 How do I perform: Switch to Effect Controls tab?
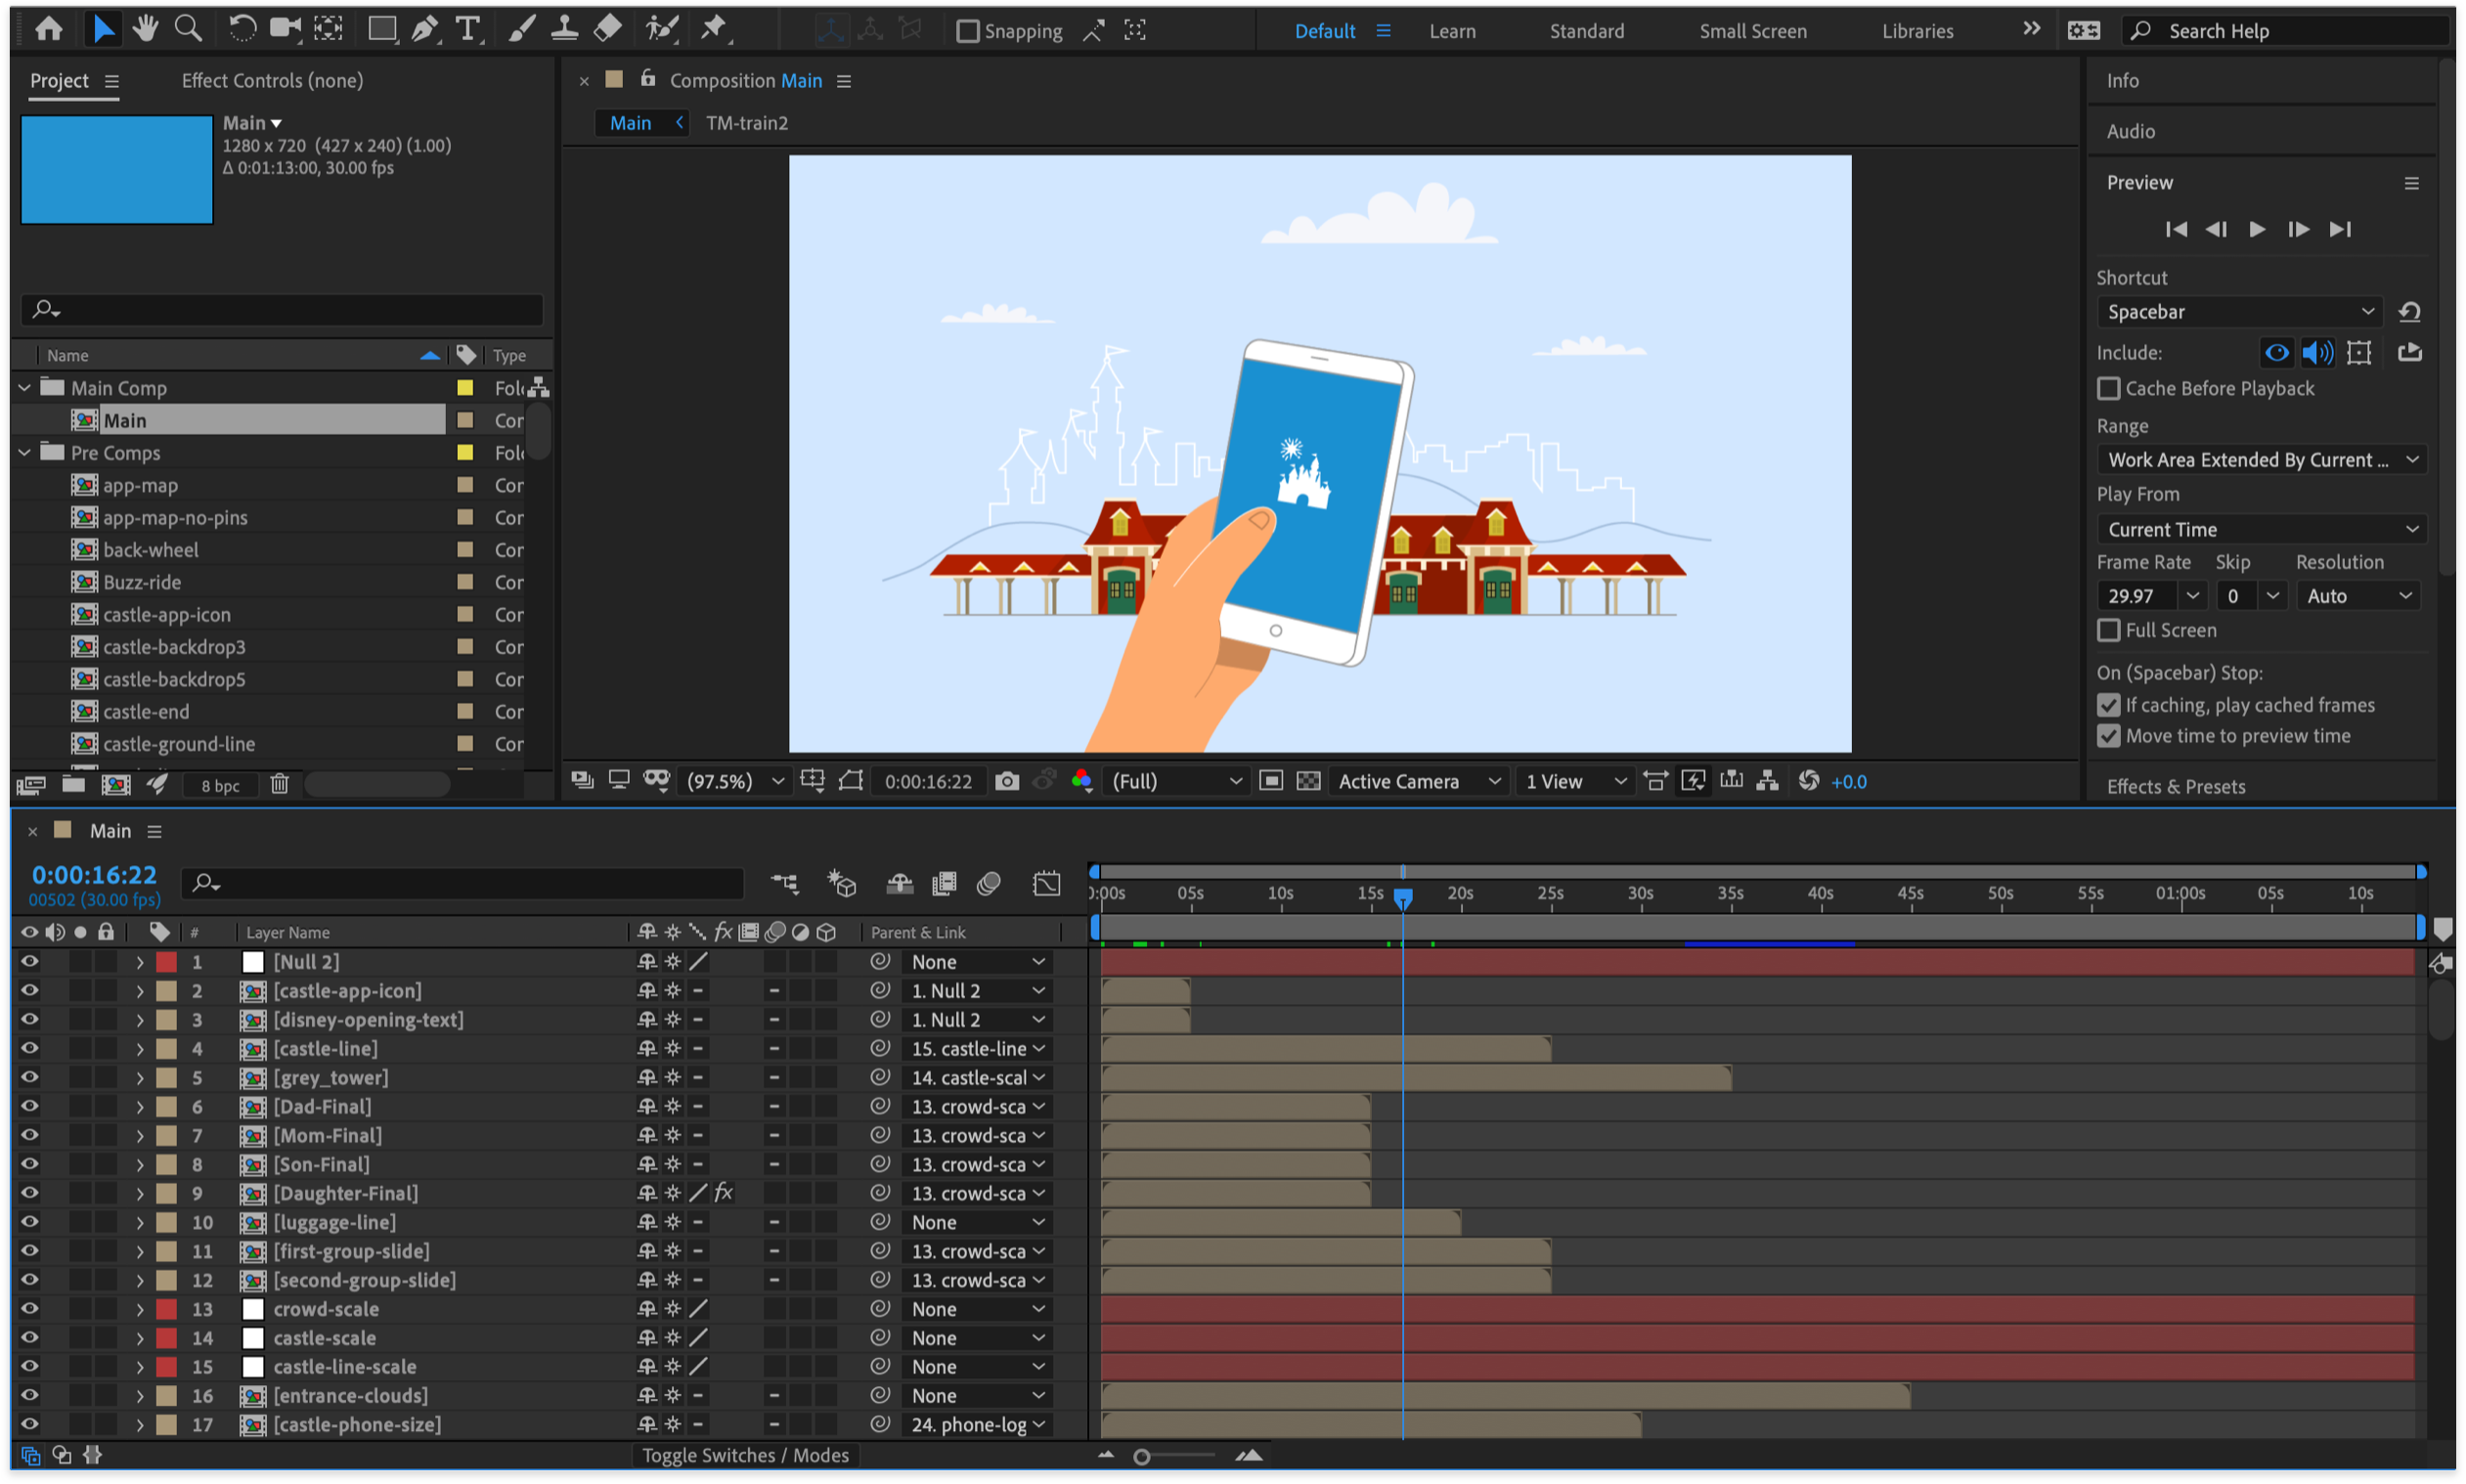[x=272, y=81]
